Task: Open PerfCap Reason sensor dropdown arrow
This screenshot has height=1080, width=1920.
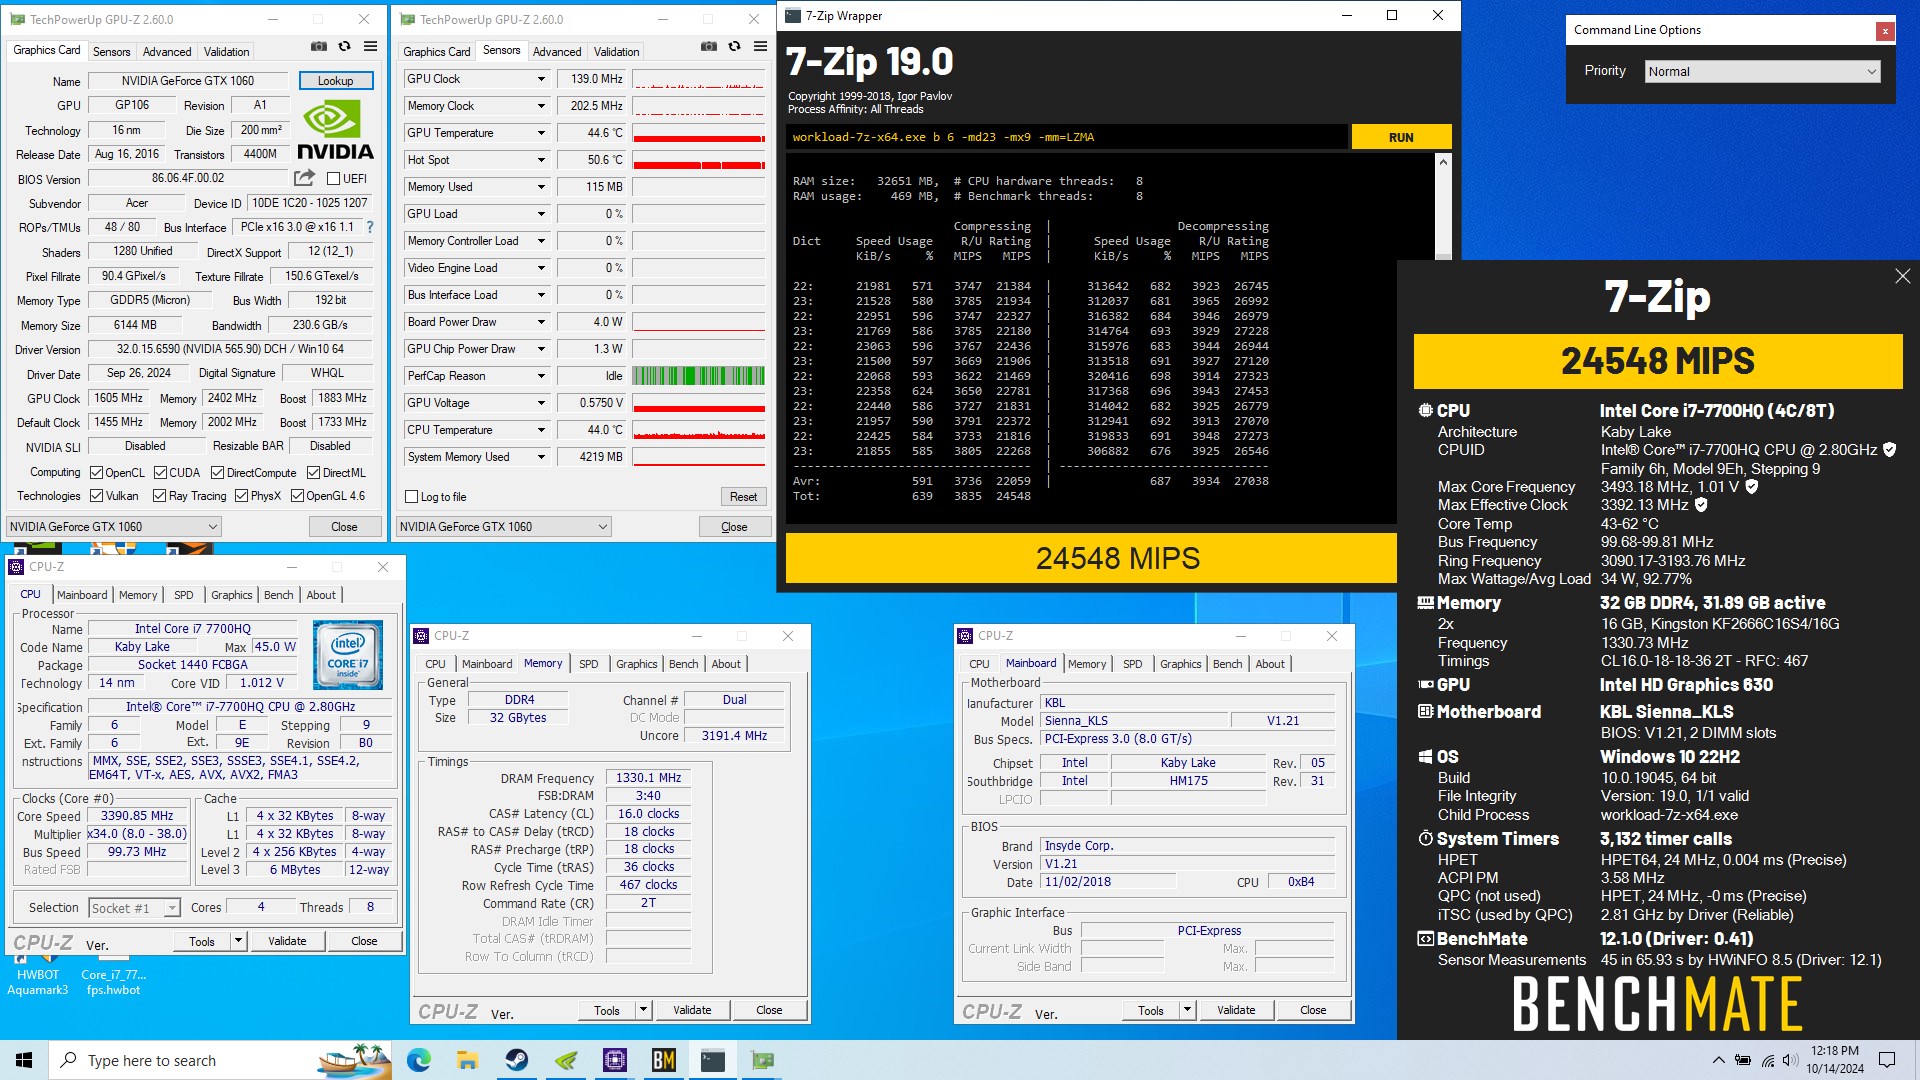Action: click(x=541, y=376)
